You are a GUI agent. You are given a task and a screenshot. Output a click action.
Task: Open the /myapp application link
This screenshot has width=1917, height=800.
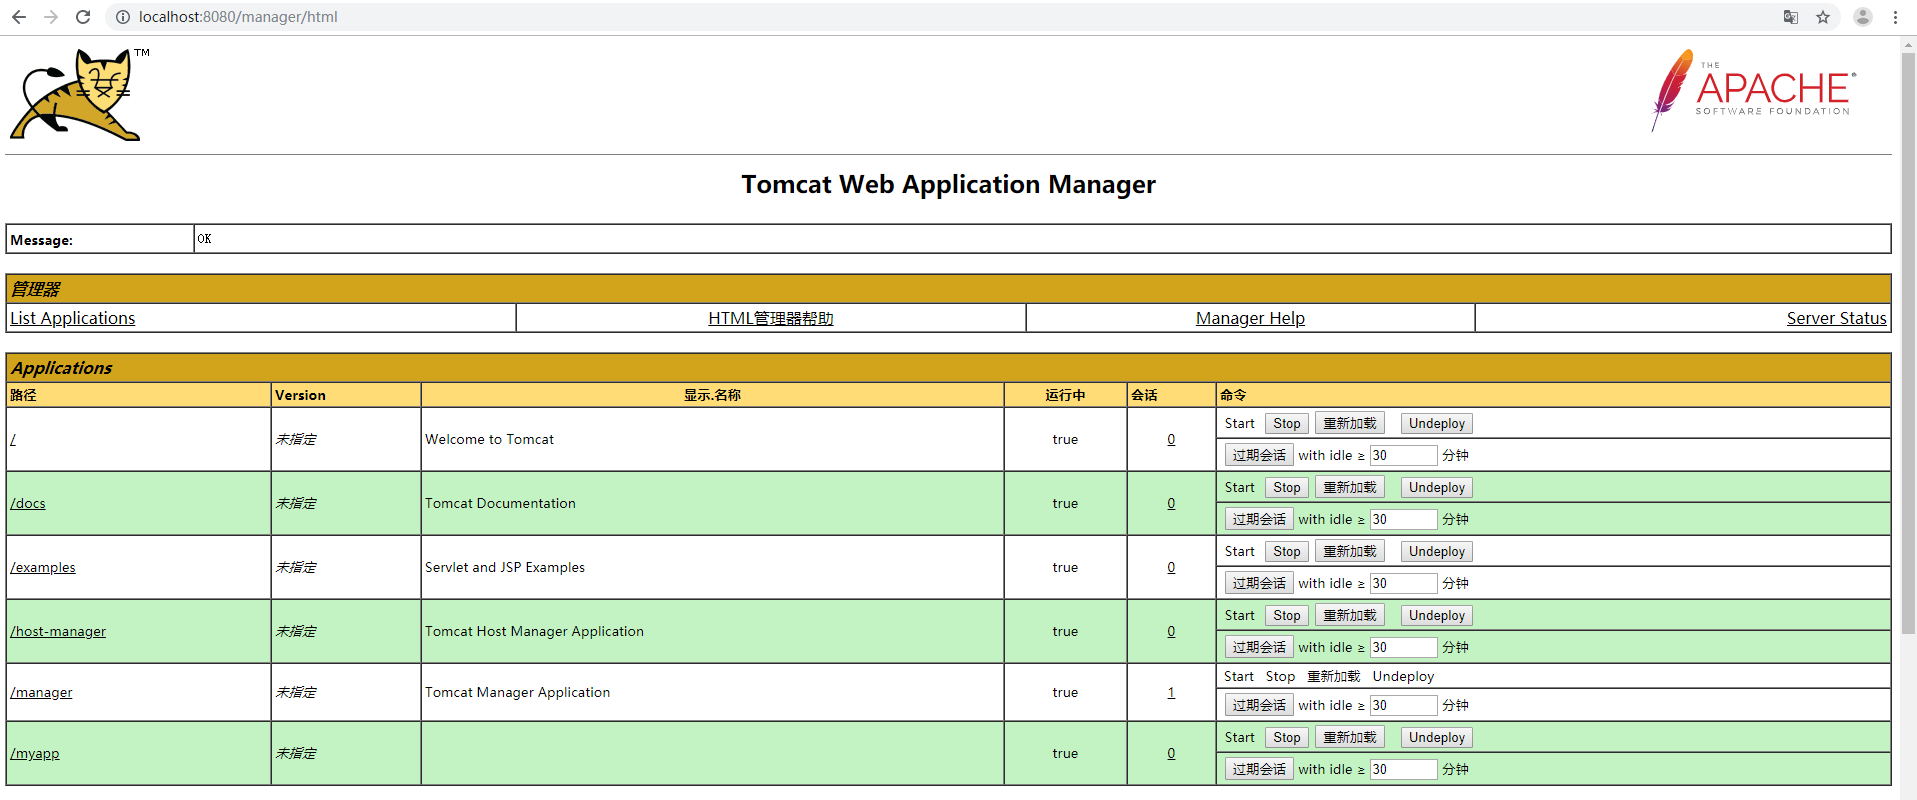click(x=35, y=753)
